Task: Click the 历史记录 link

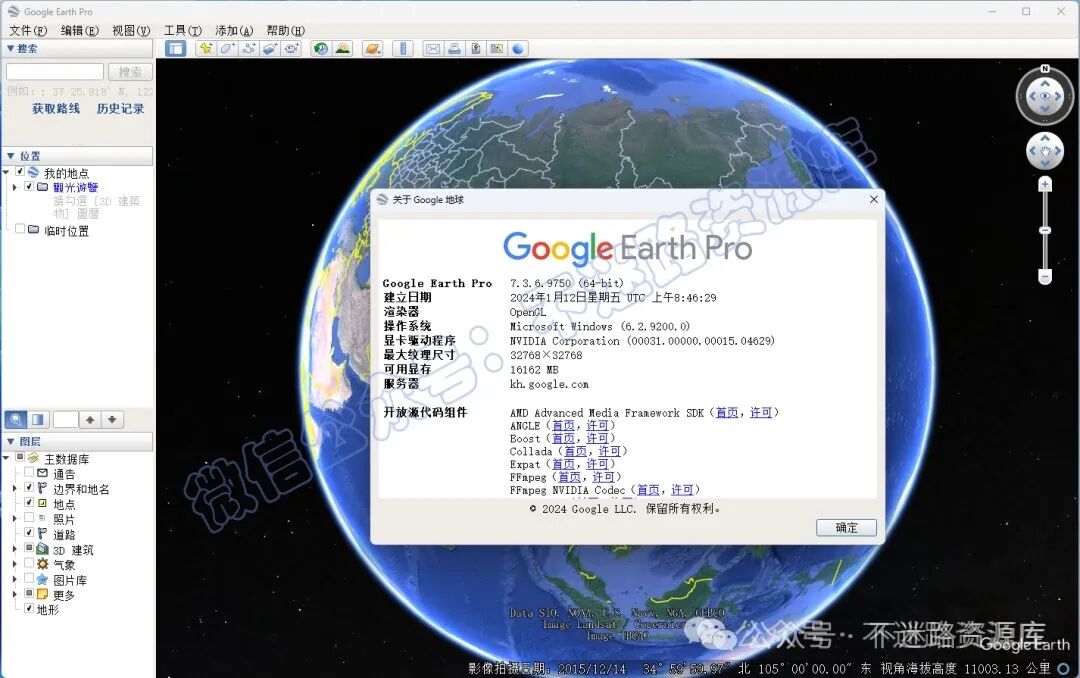Action: pyautogui.click(x=121, y=108)
